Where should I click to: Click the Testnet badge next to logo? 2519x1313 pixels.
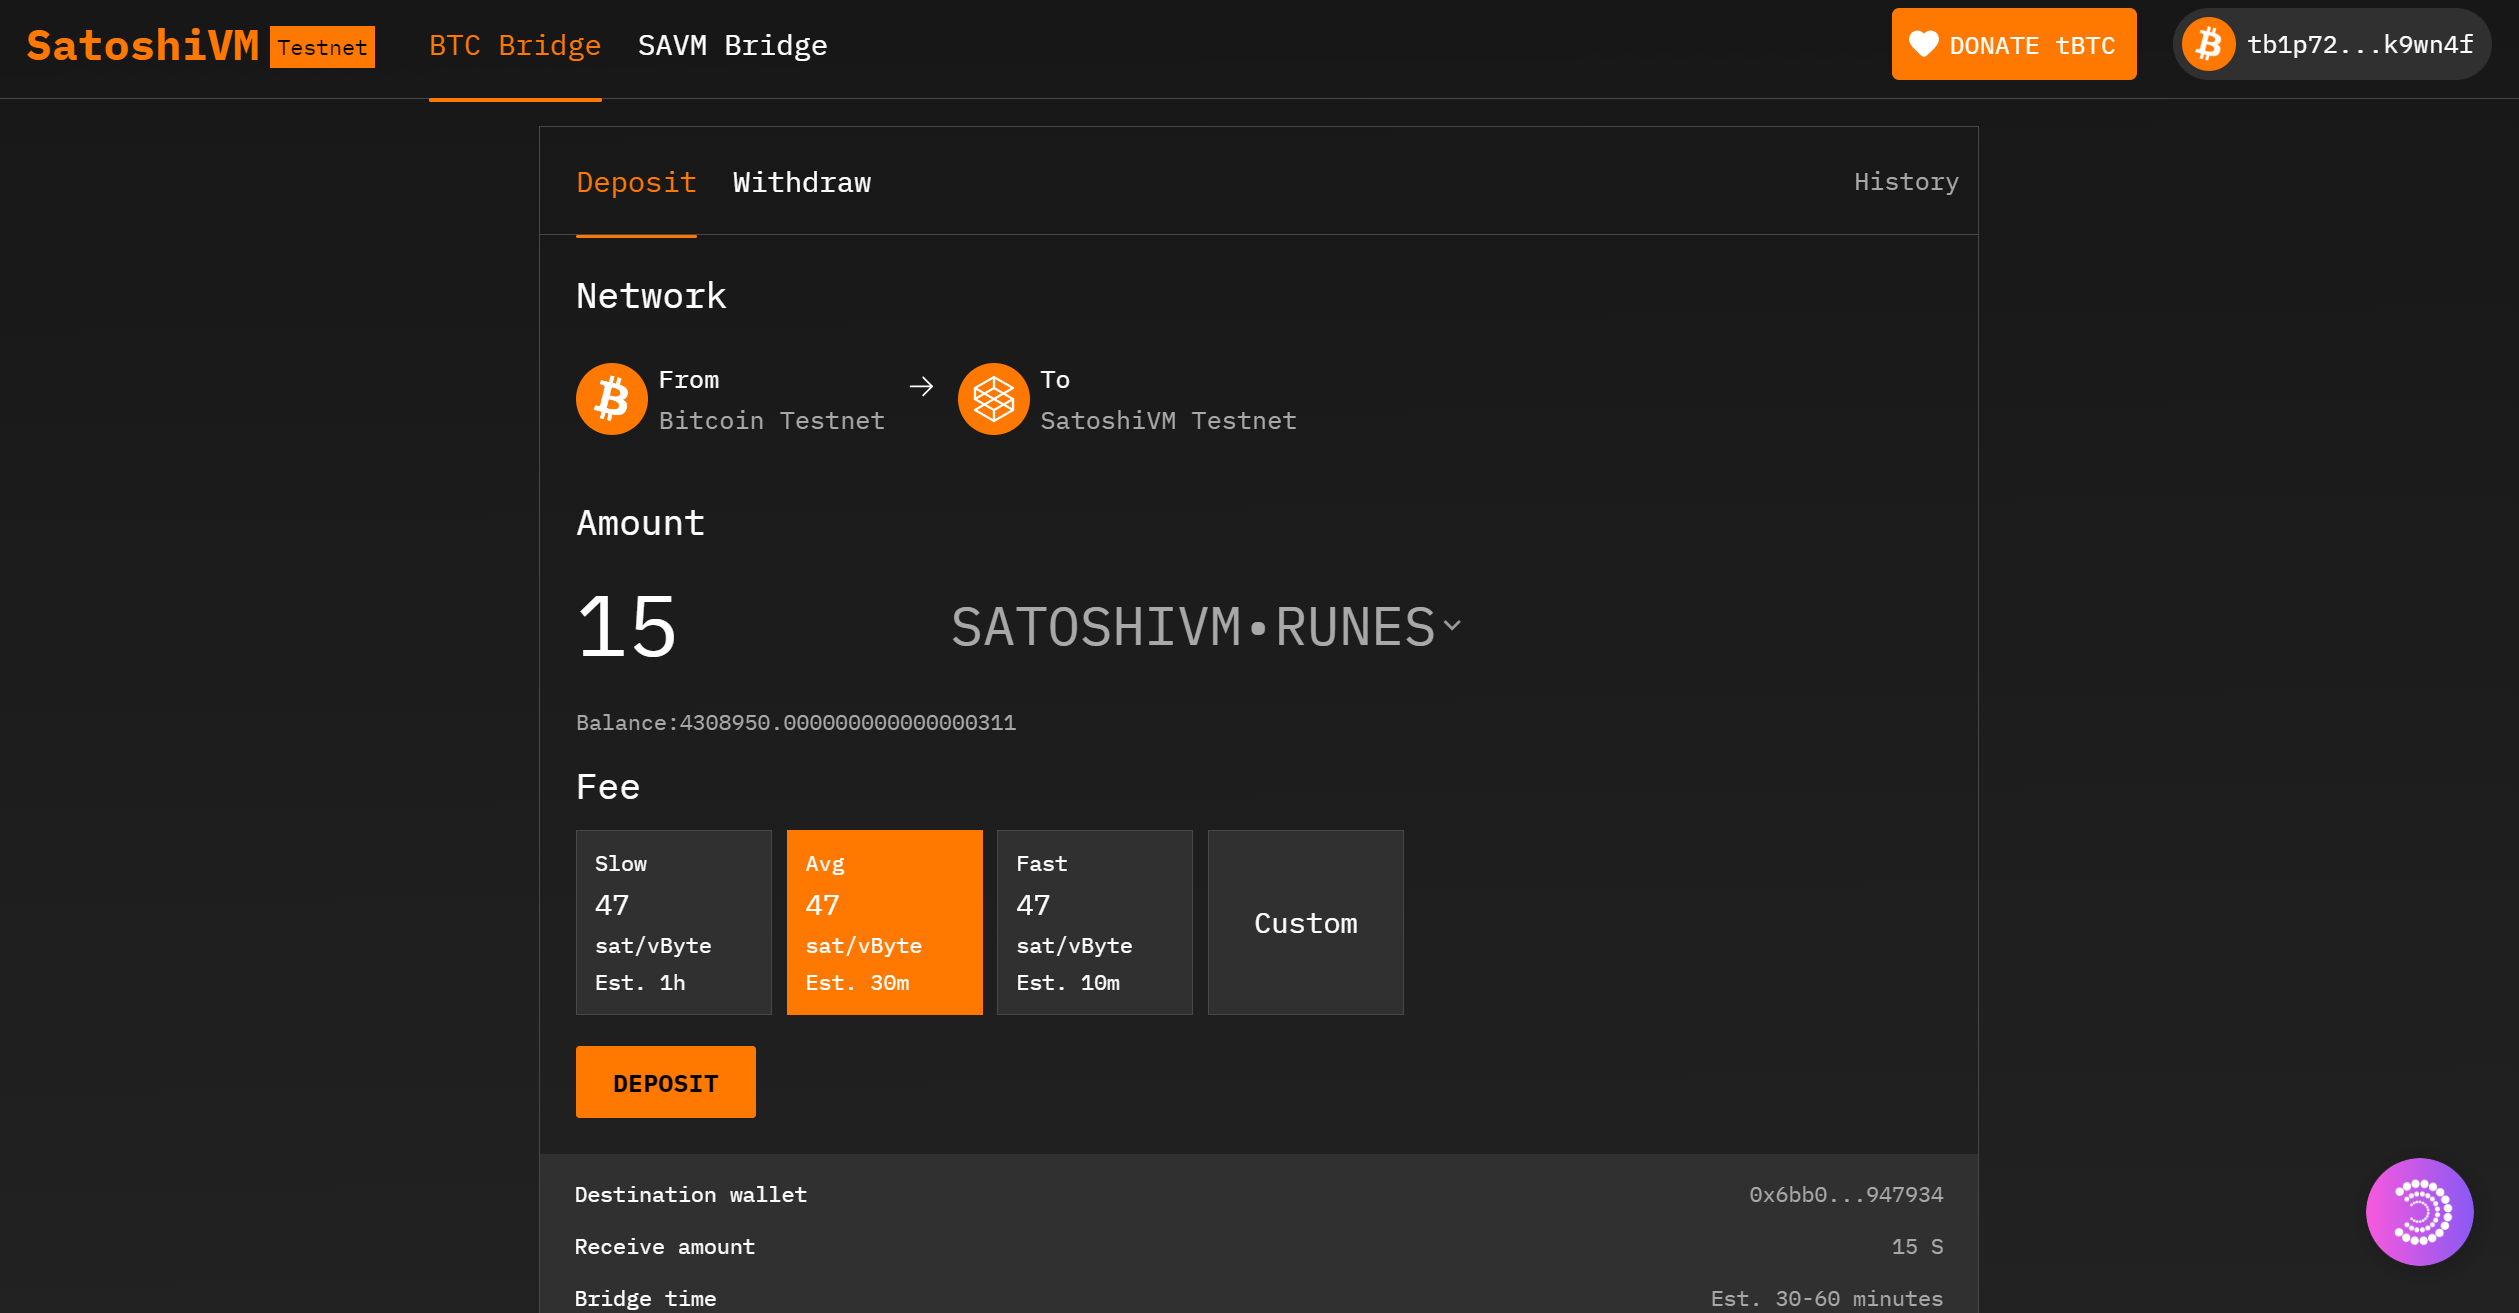click(322, 47)
